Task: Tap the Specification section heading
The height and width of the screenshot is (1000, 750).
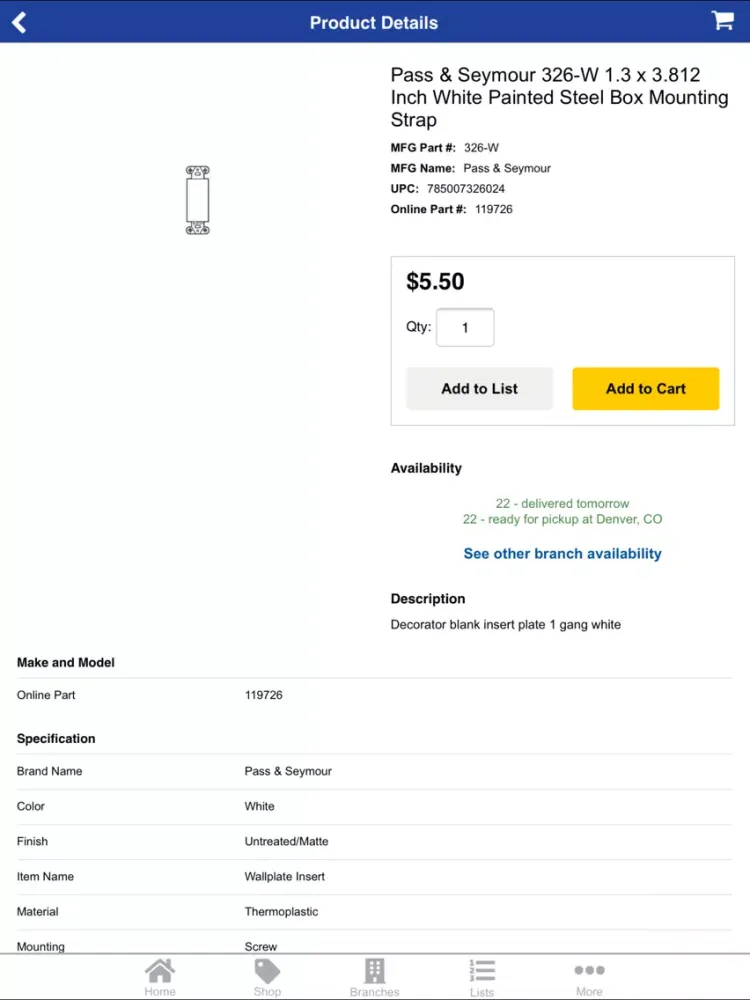Action: coord(56,739)
